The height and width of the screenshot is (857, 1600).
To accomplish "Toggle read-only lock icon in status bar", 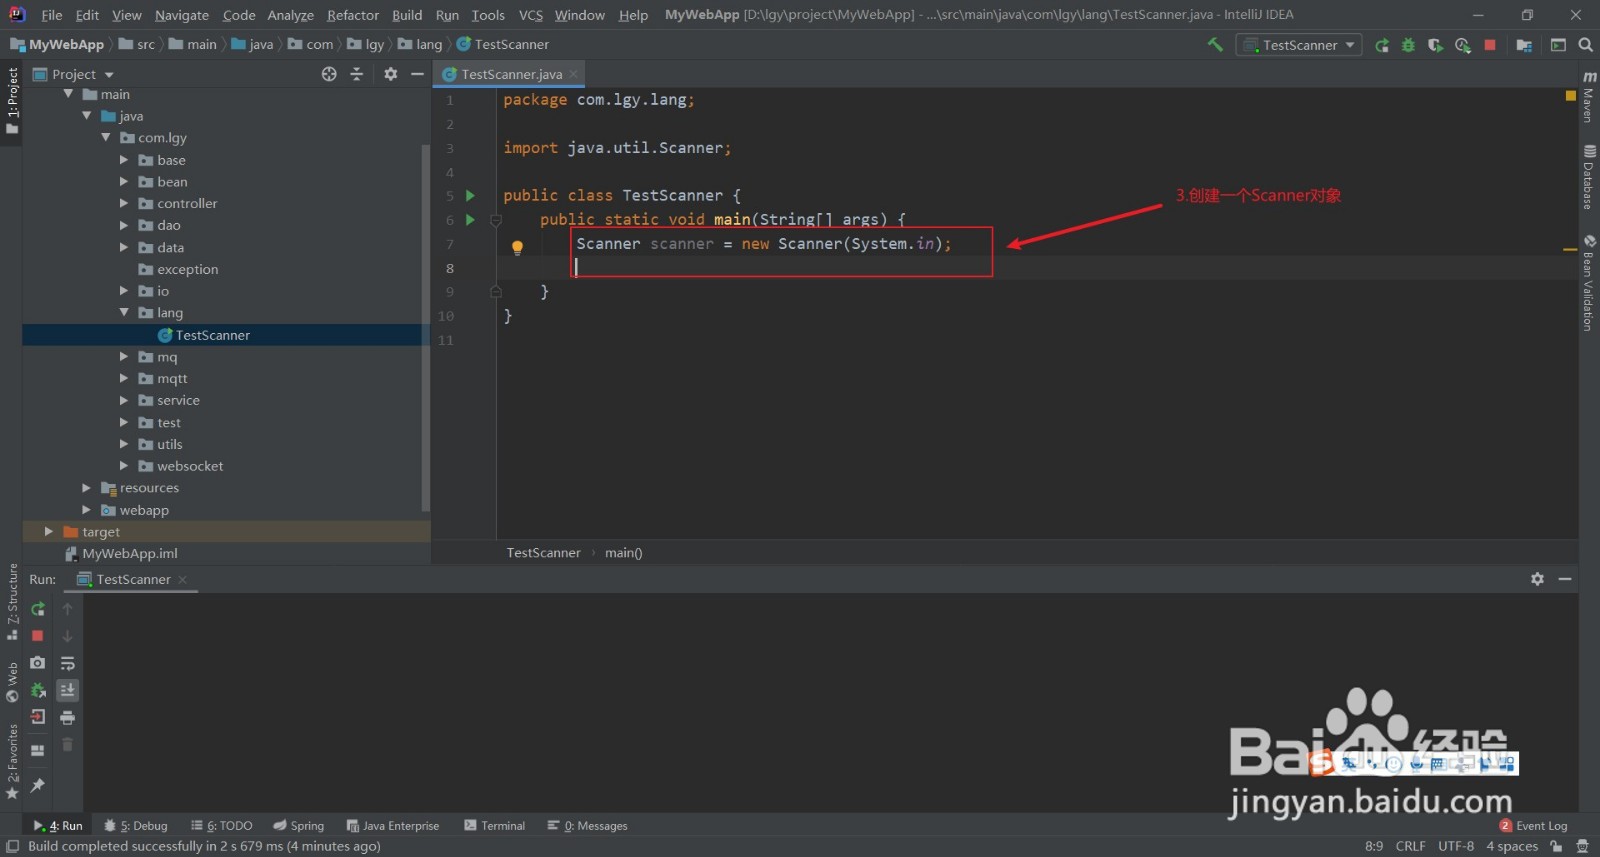I will point(1556,846).
